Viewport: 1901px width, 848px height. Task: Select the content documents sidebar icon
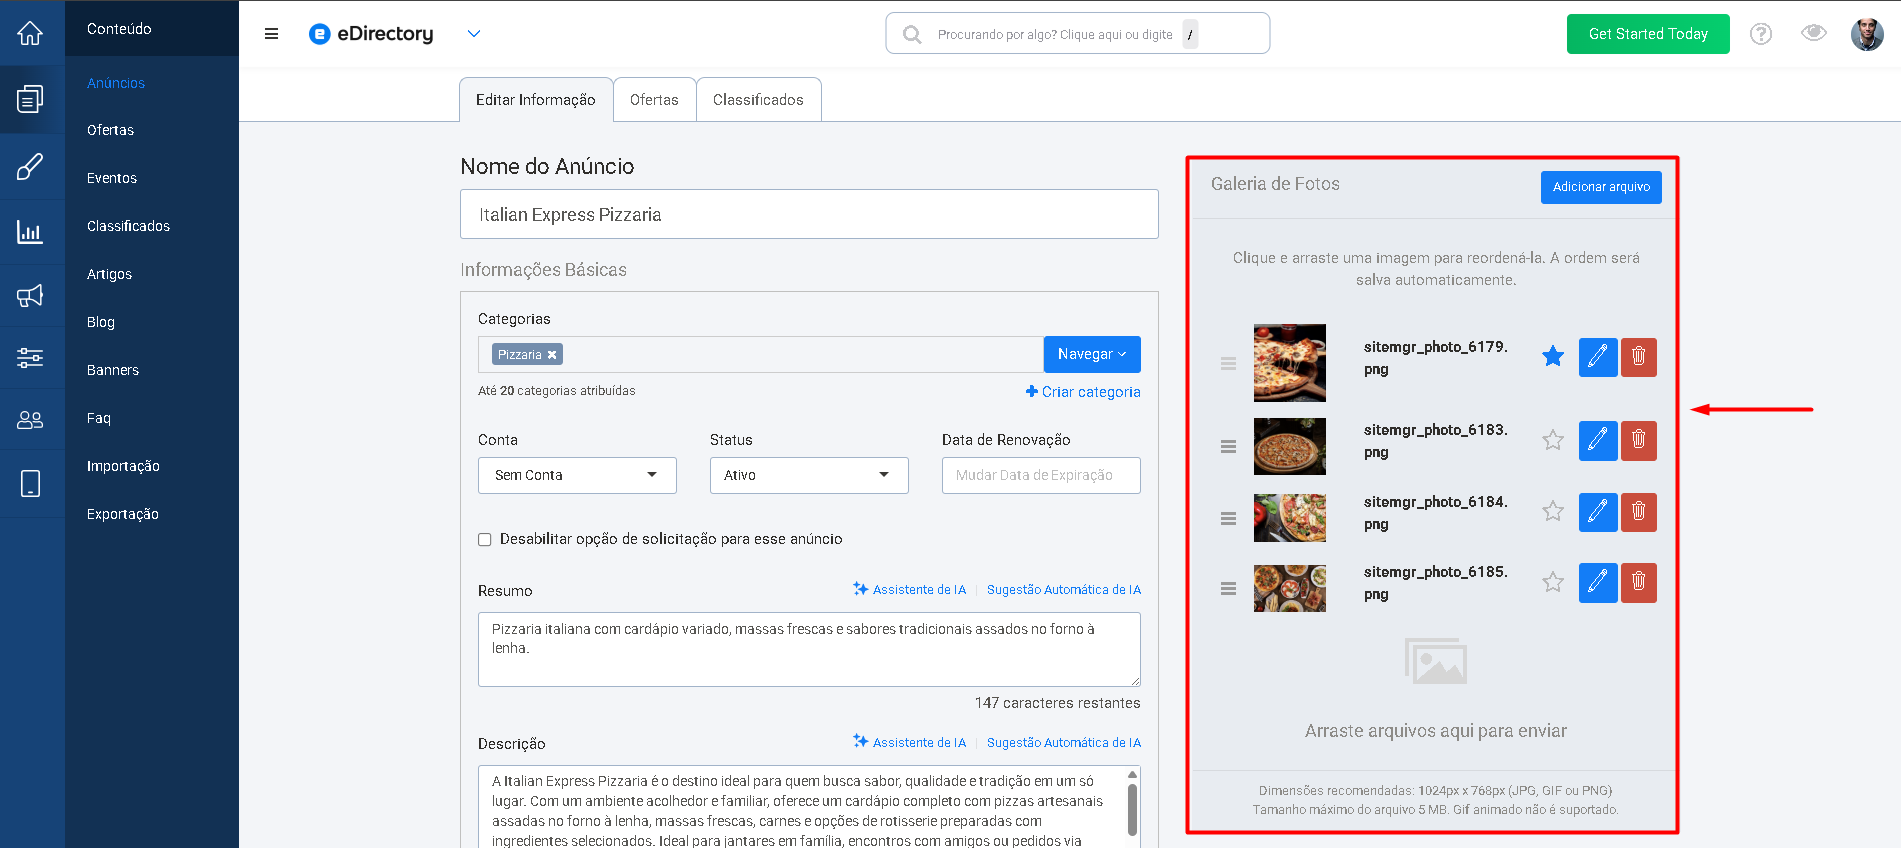click(30, 98)
